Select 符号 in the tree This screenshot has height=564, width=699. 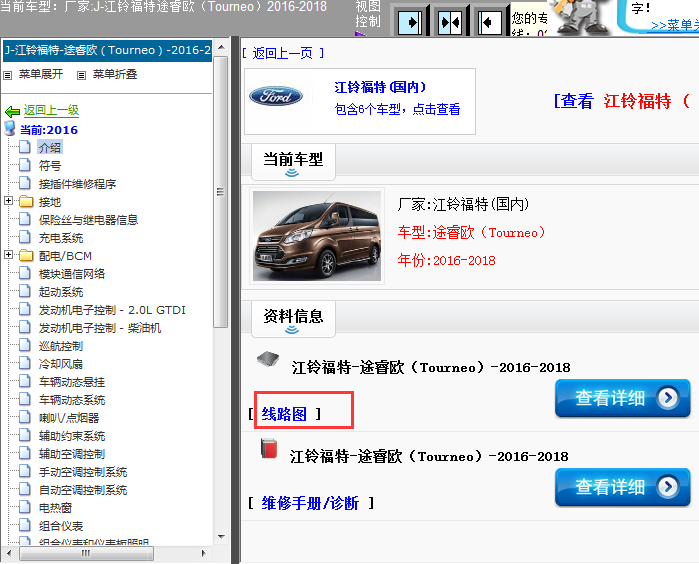(x=49, y=166)
